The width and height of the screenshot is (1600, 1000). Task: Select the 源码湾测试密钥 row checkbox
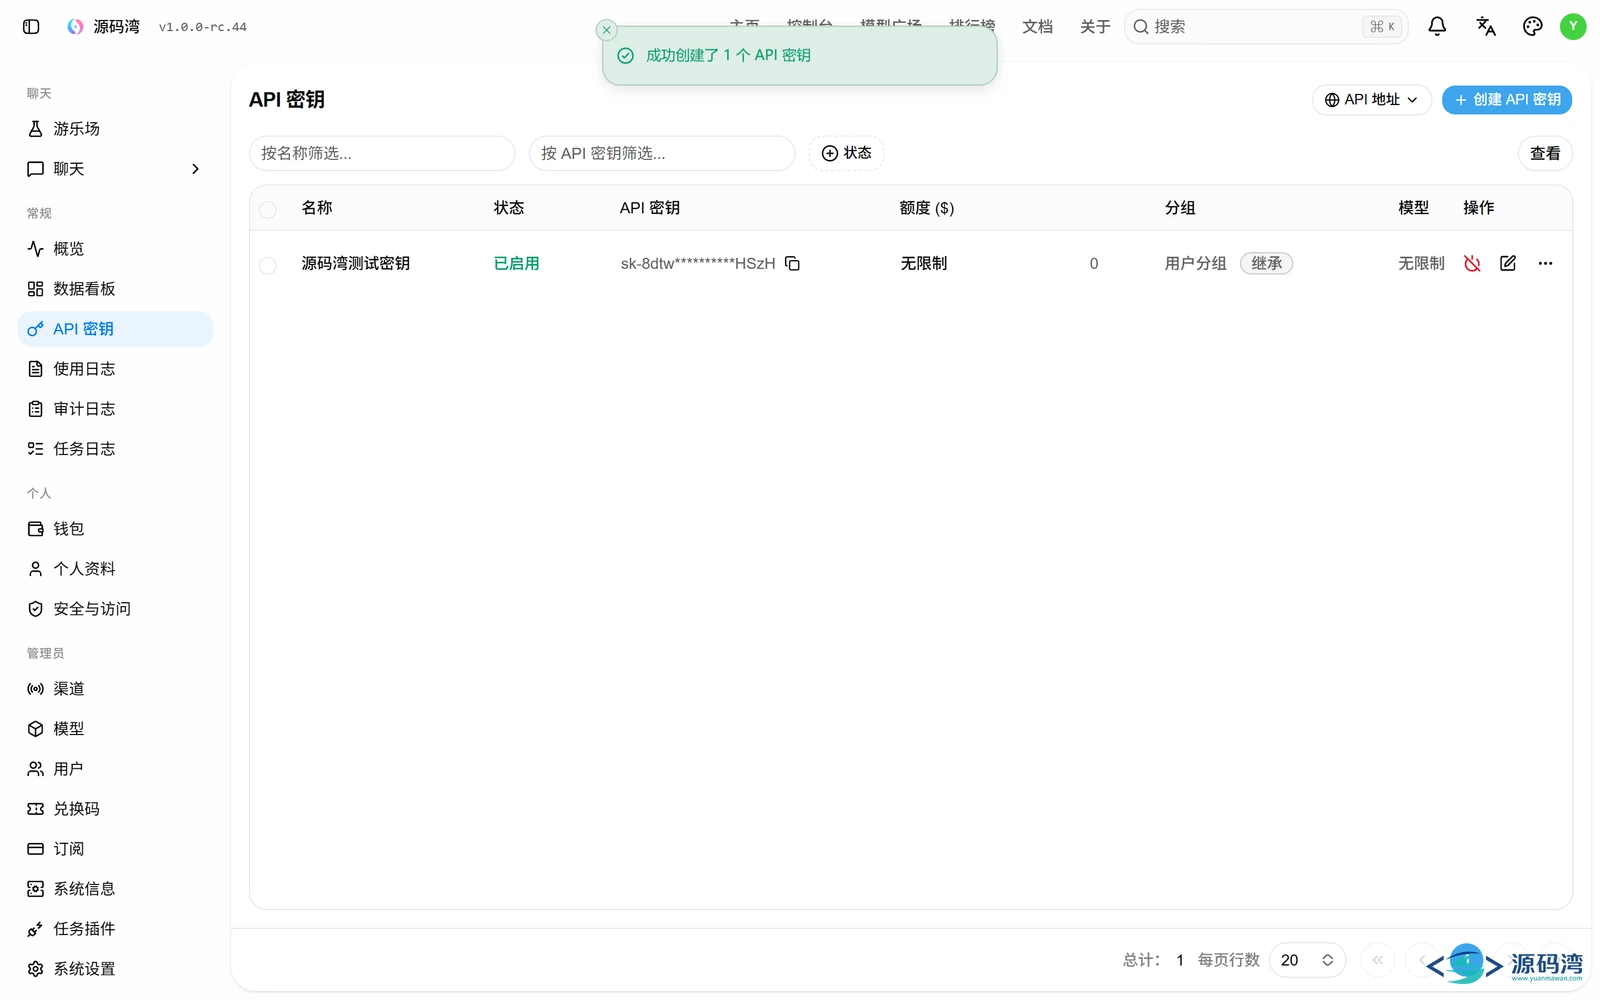click(x=268, y=265)
